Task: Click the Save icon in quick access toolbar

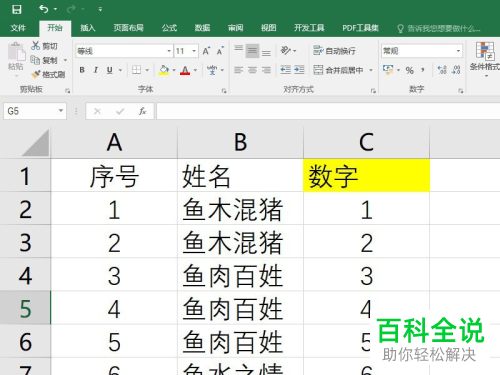Action: [16, 9]
